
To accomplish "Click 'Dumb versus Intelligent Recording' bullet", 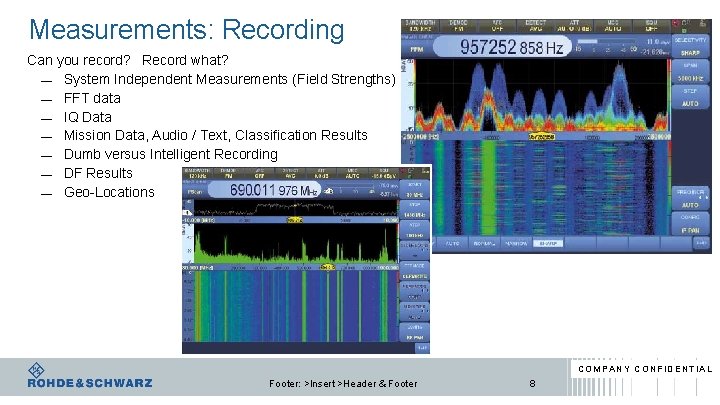I will [171, 154].
